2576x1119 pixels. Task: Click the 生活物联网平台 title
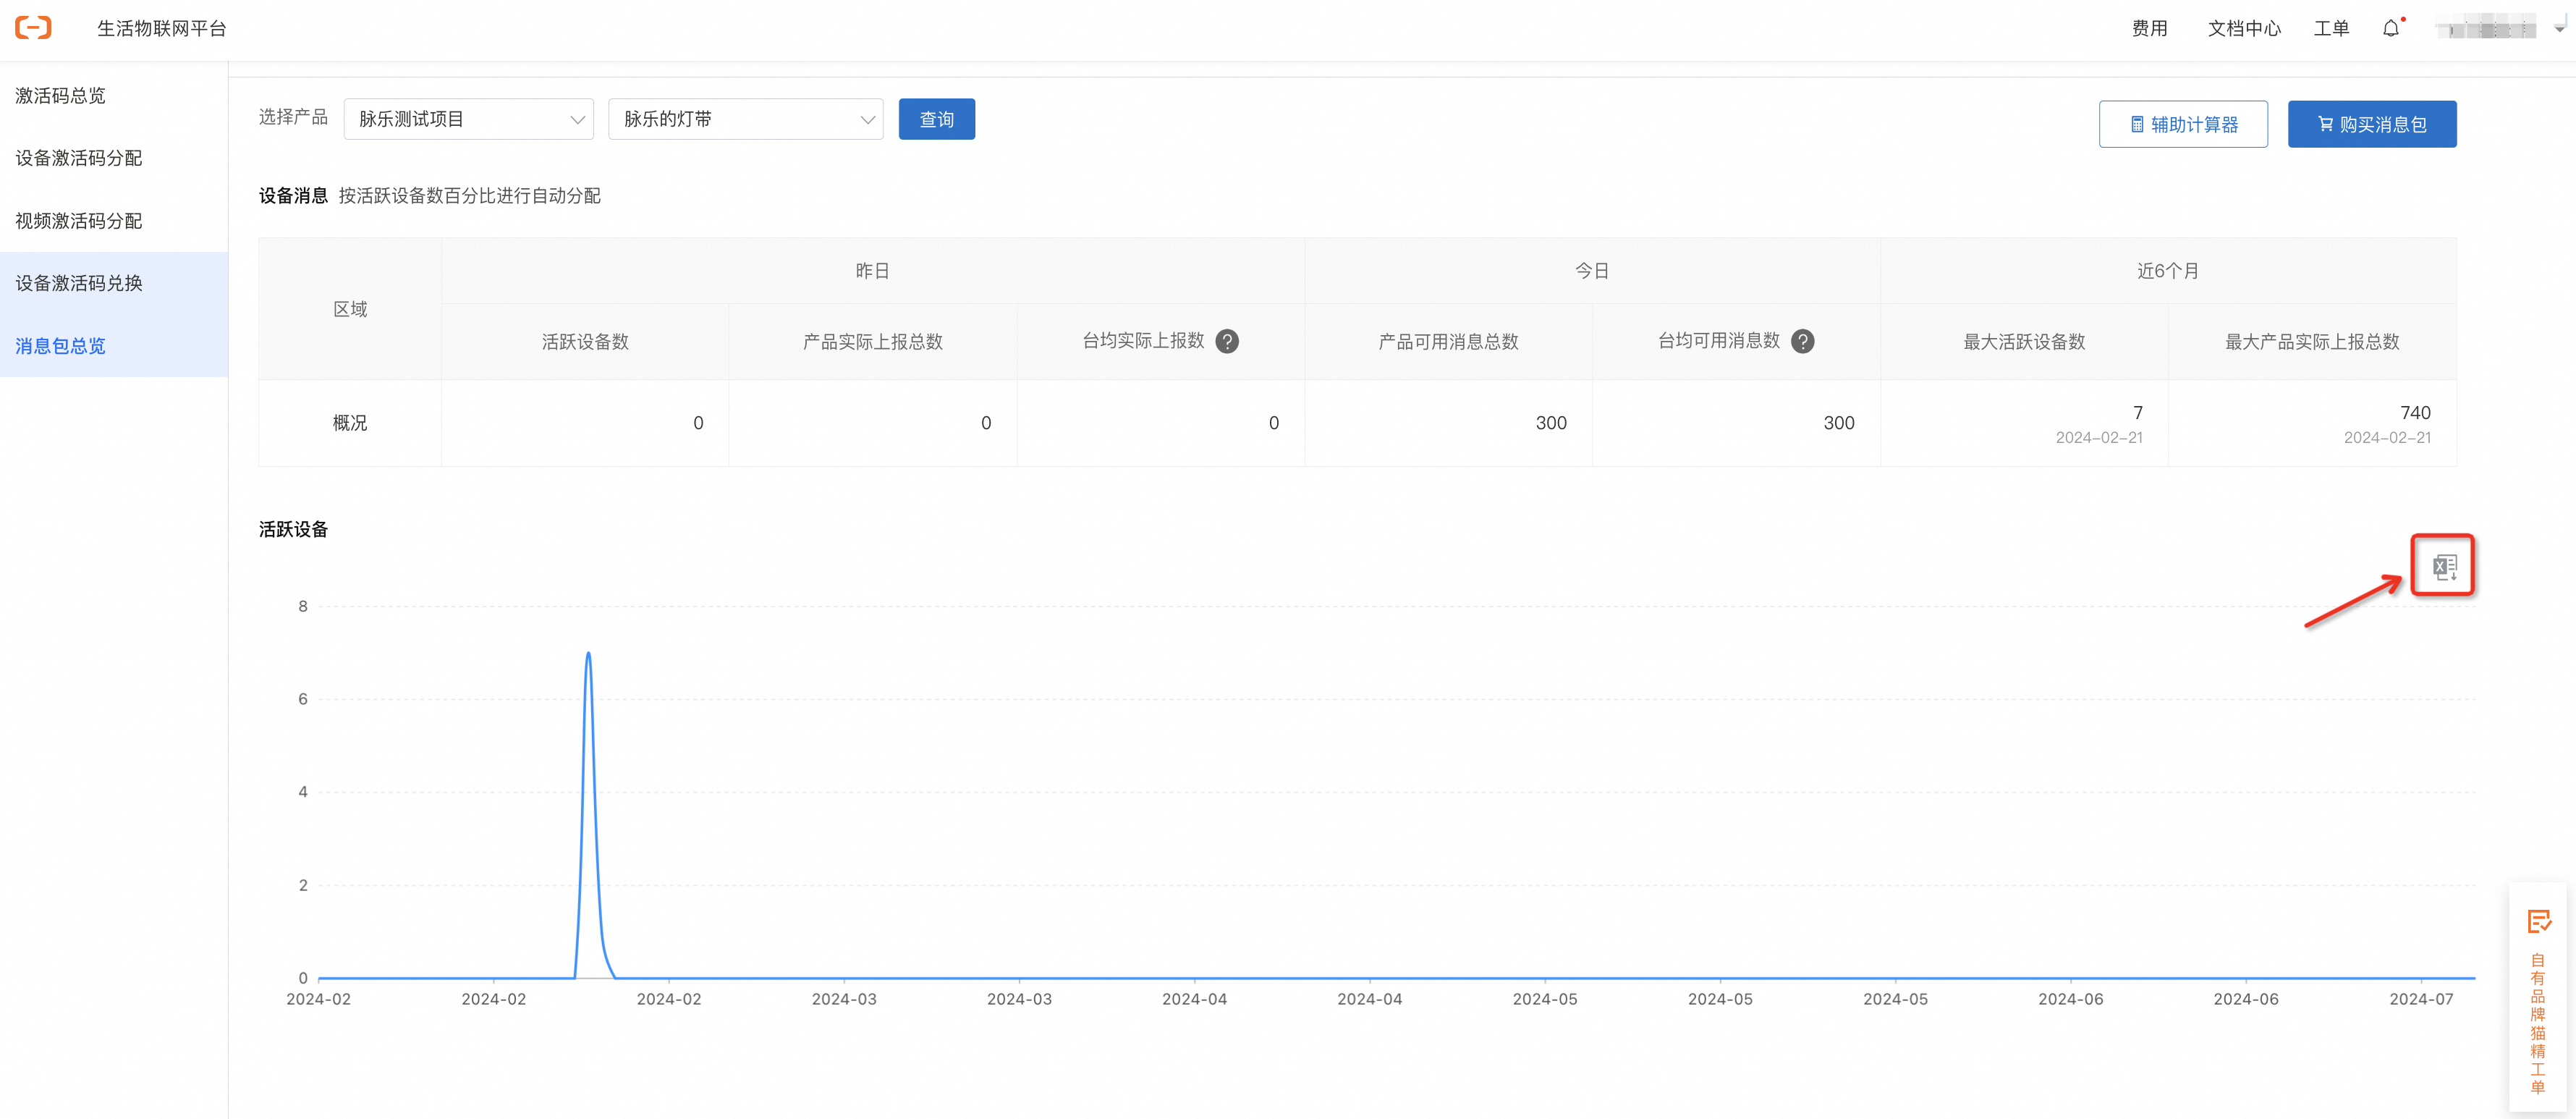point(162,29)
